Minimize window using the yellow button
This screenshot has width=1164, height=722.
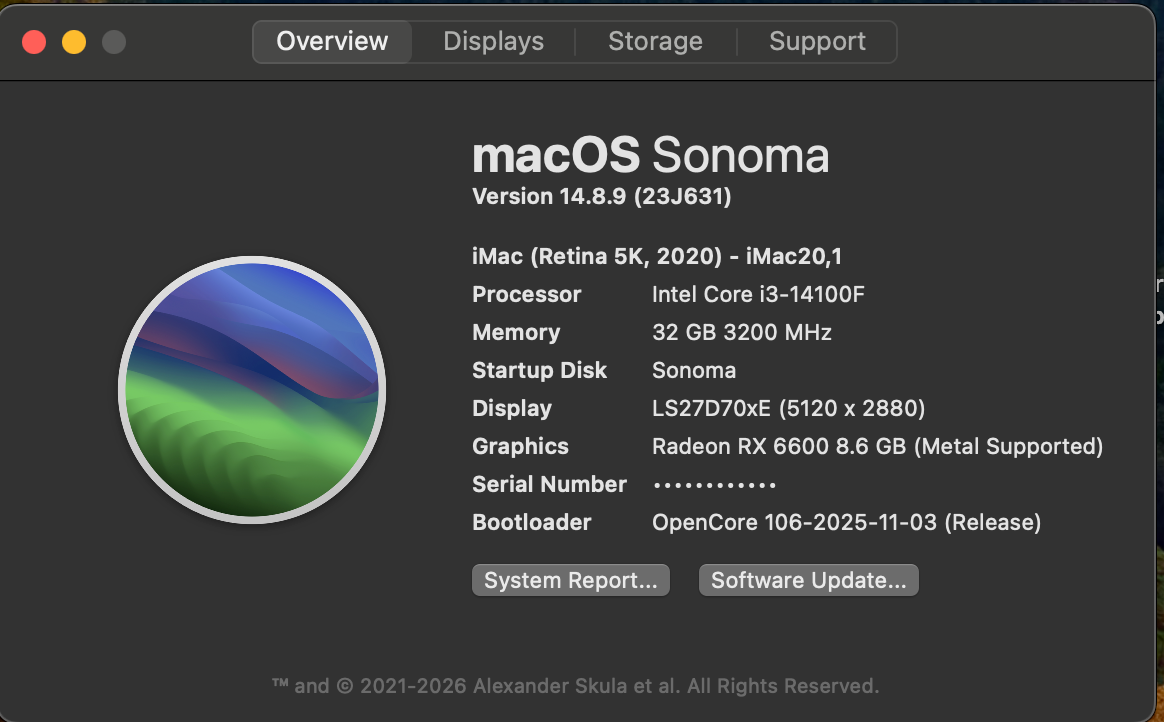point(74,42)
